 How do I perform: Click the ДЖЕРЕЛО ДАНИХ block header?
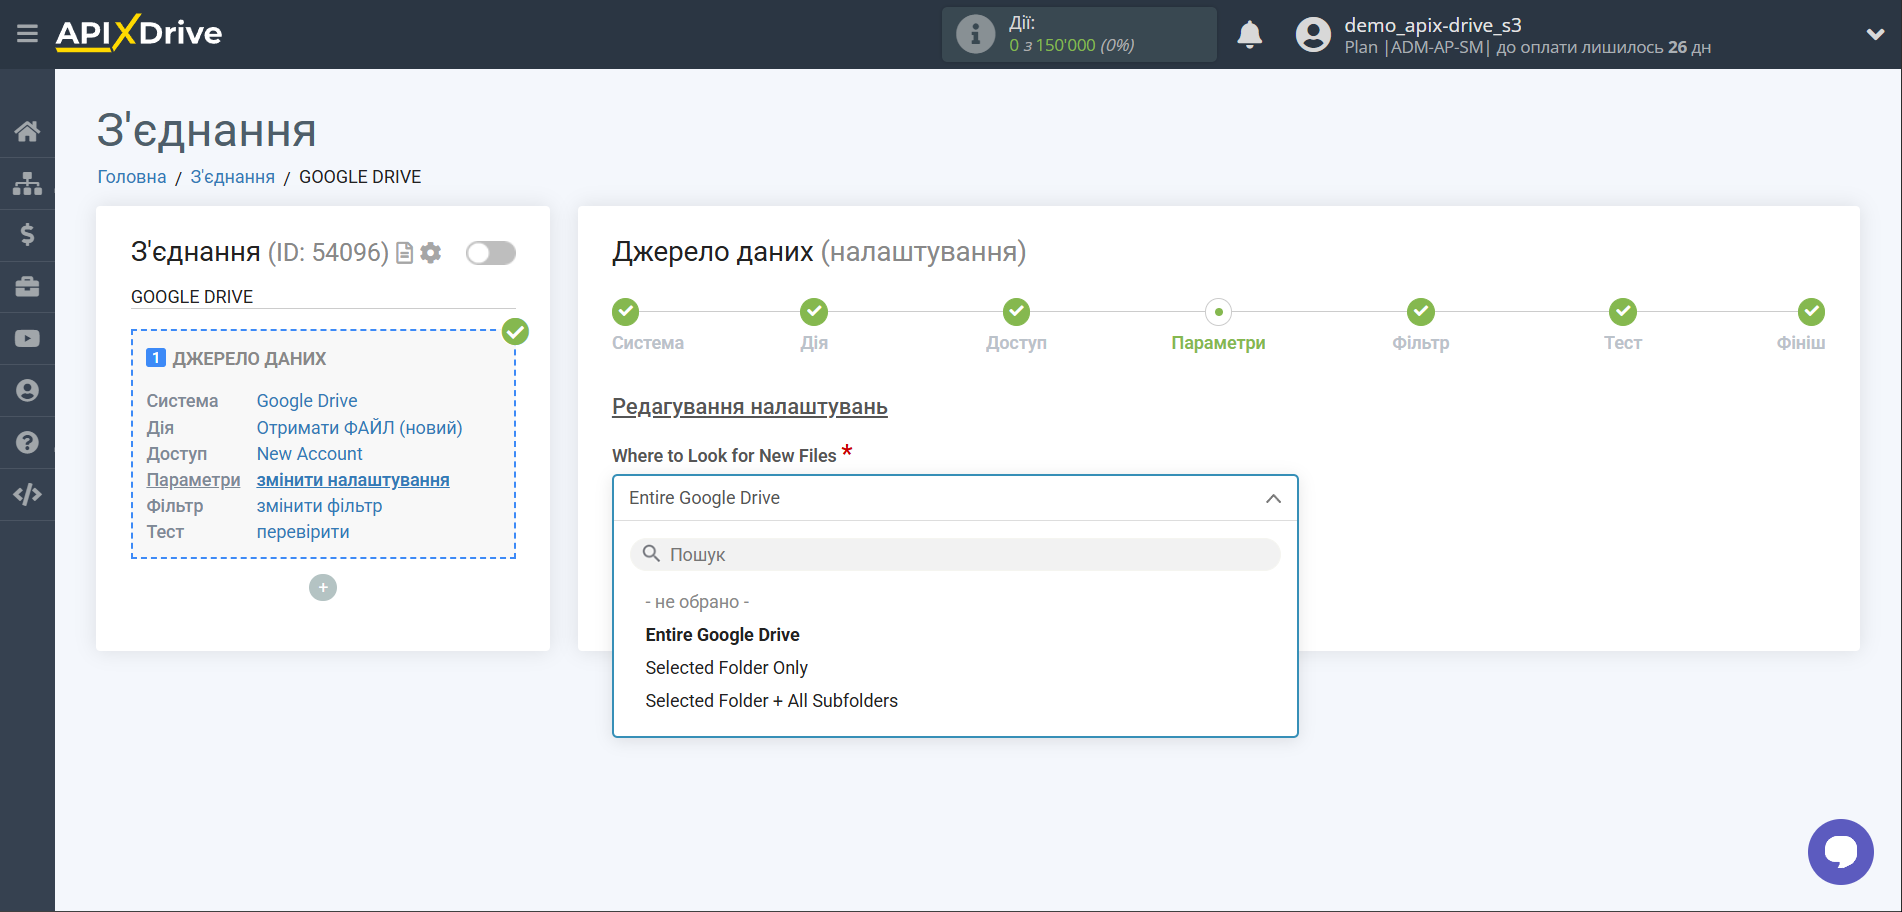[x=250, y=359]
